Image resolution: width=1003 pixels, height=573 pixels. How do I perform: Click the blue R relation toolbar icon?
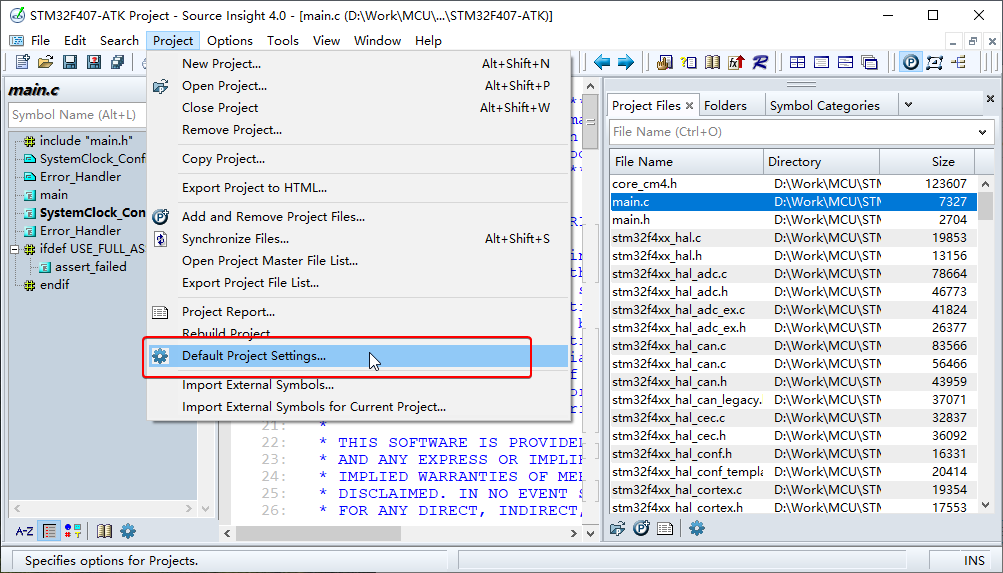pyautogui.click(x=760, y=62)
